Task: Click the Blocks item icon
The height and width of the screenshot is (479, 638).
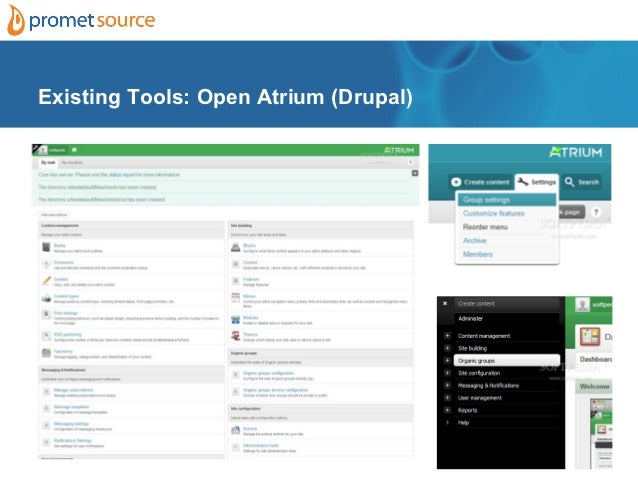Action: pyautogui.click(x=236, y=247)
